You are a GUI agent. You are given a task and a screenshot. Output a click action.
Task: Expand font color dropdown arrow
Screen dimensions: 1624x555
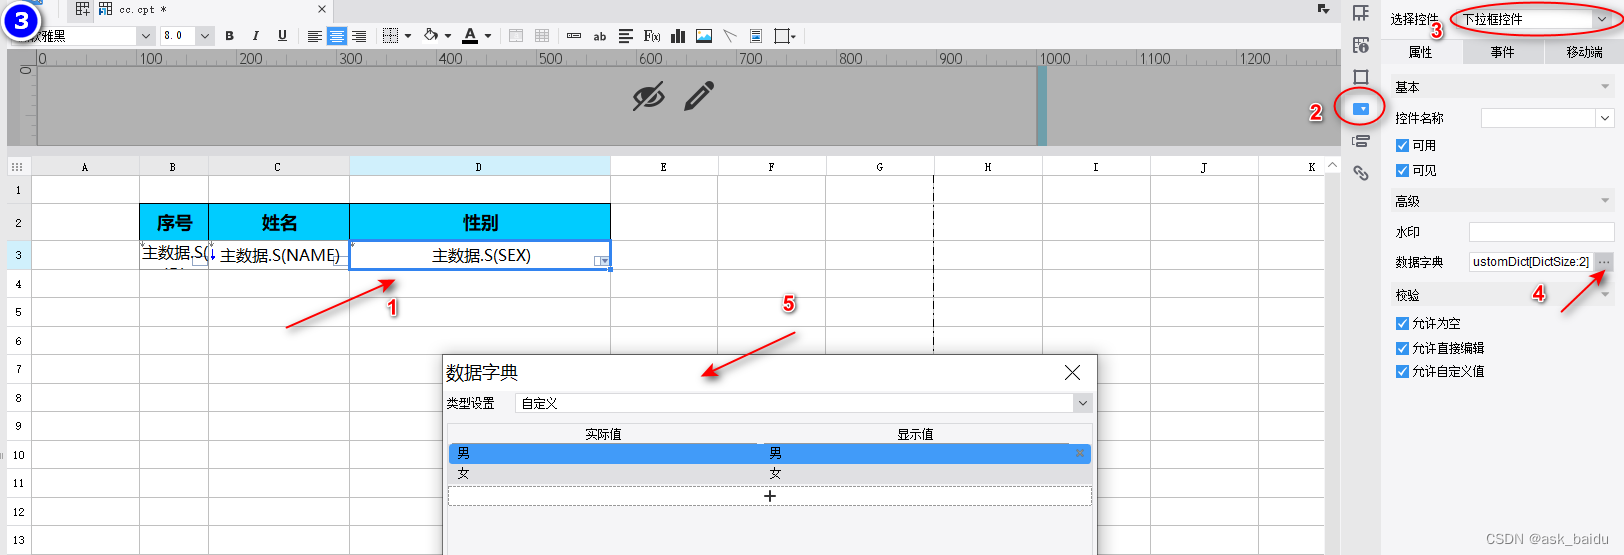click(x=488, y=36)
